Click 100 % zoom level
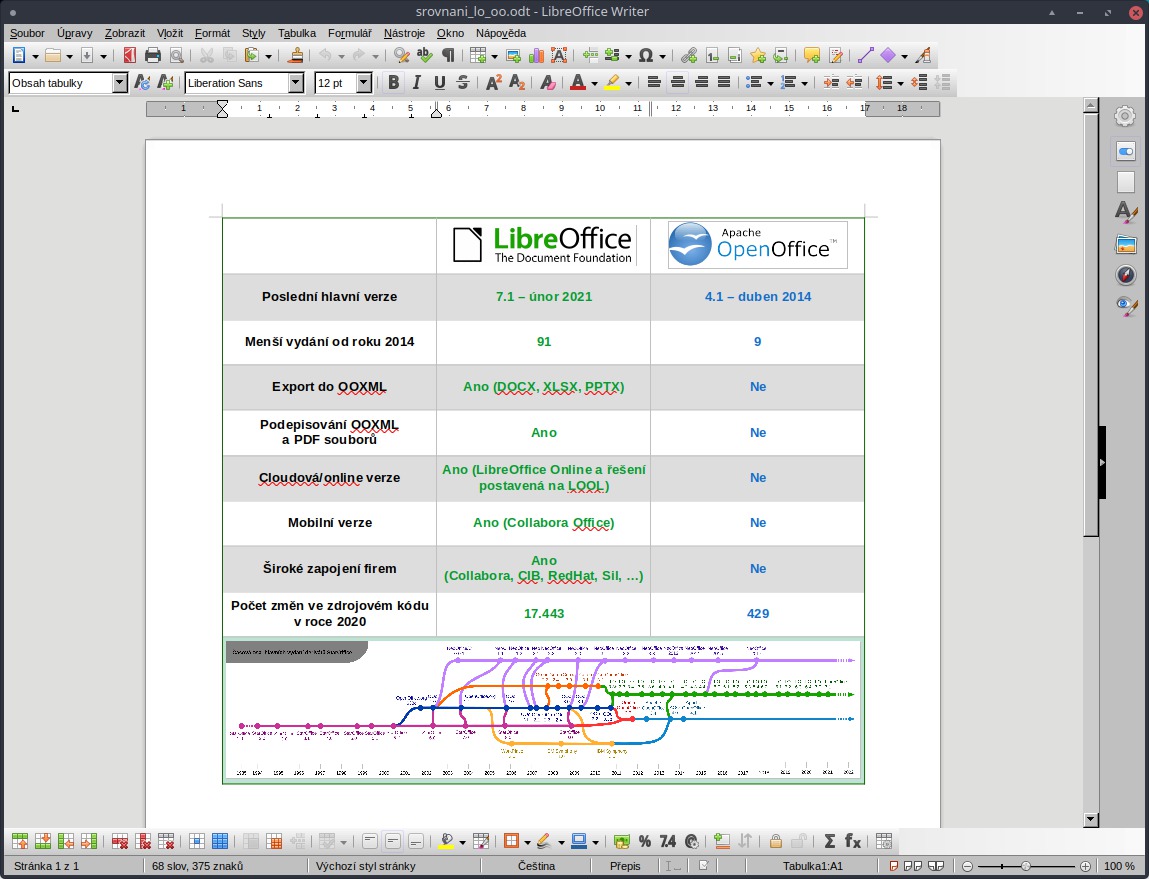The width and height of the screenshot is (1149, 879). pos(1119,866)
